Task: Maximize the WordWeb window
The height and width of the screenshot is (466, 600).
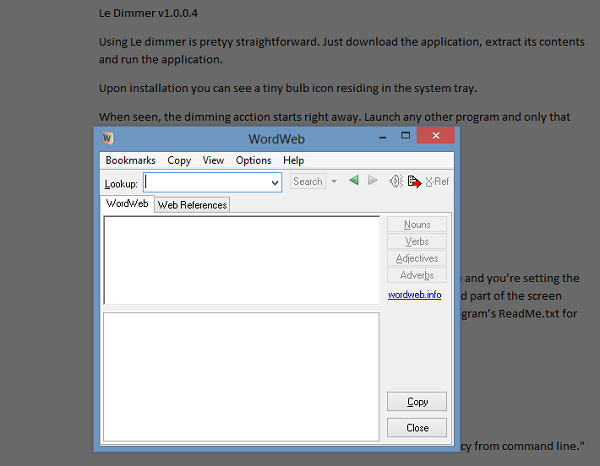Action: click(x=405, y=135)
